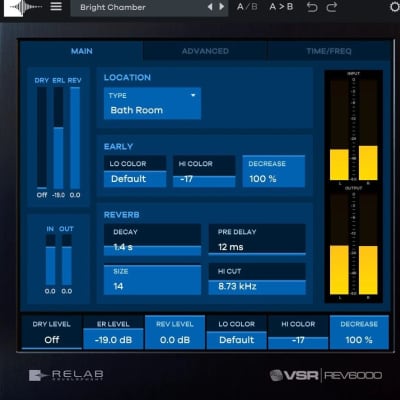
Task: Go to next preset arrow
Action: (222, 7)
